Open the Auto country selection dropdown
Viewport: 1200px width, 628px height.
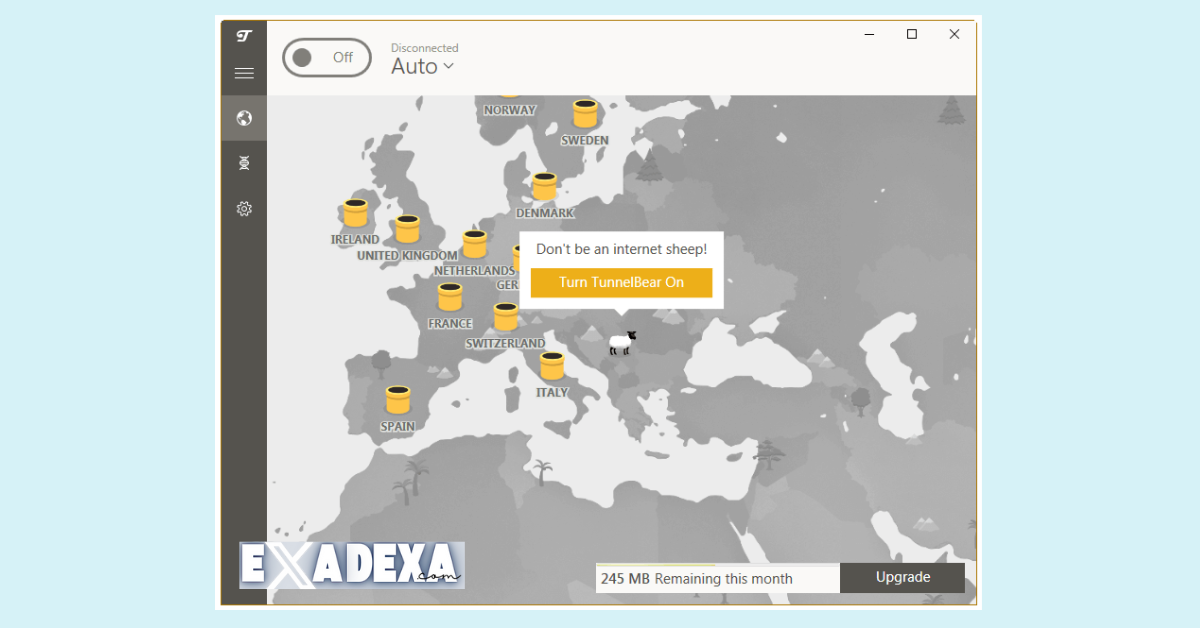coord(422,66)
